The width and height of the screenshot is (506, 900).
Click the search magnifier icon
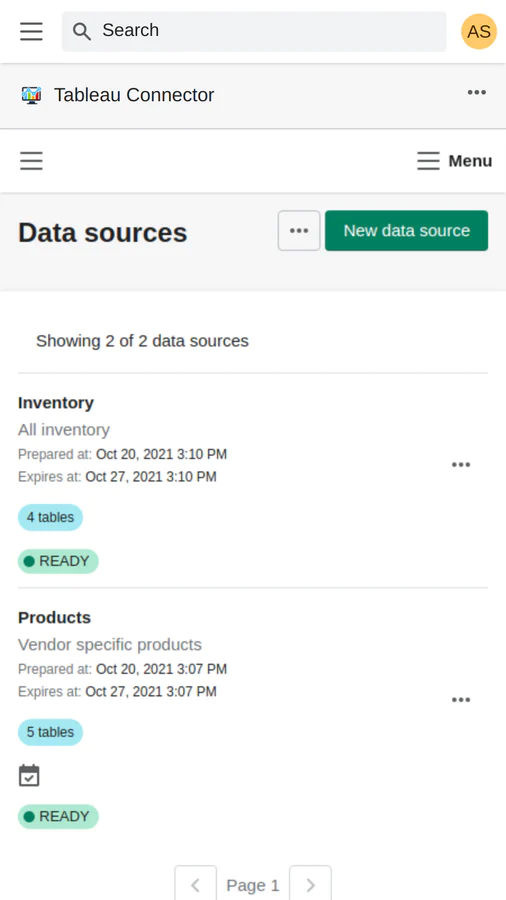(82, 32)
